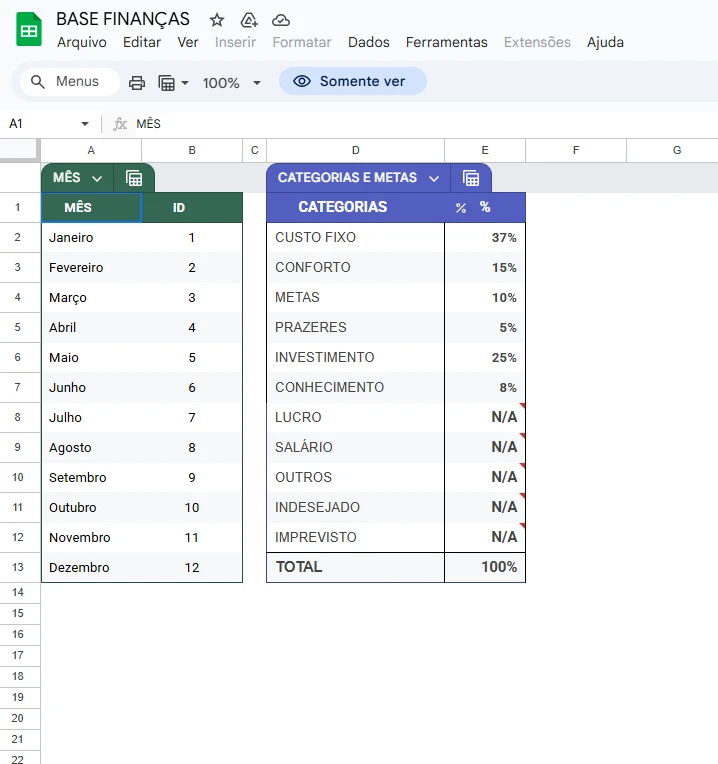The height and width of the screenshot is (764, 718).
Task: Click the document title BASE FINANÇAS
Action: tap(123, 20)
